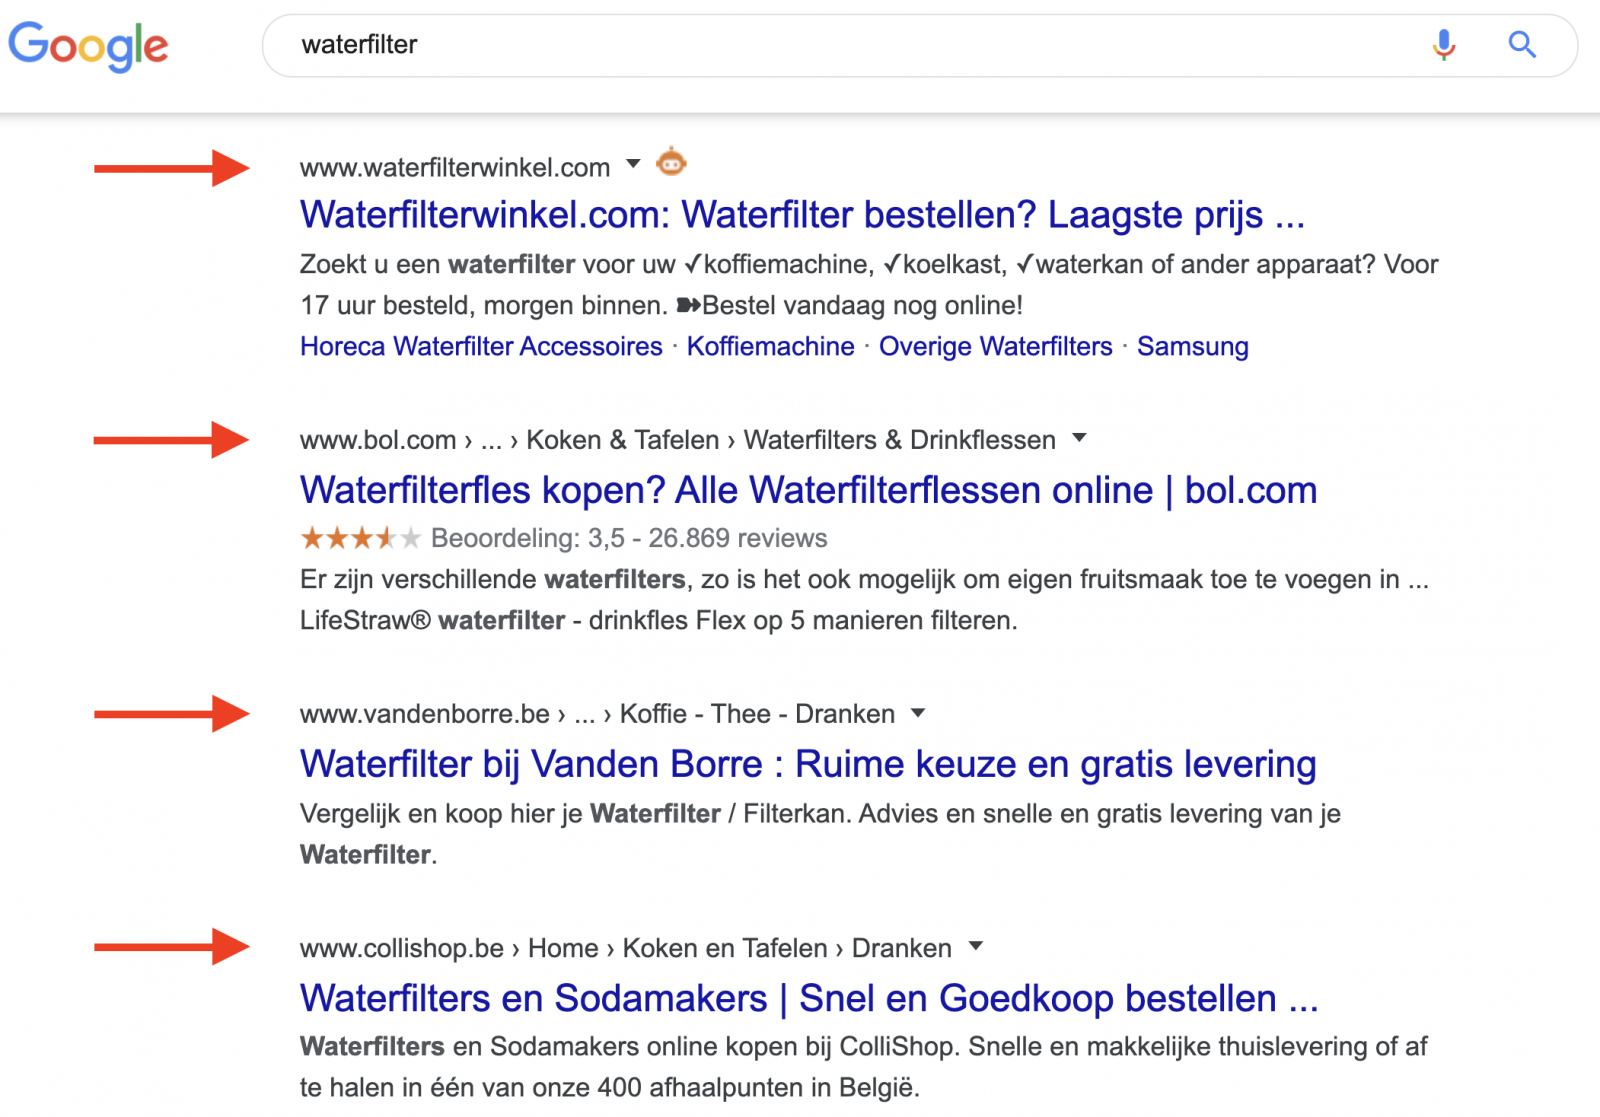Expand the dropdown next to www.collishop.be
The width and height of the screenshot is (1600, 1117).
tap(974, 946)
